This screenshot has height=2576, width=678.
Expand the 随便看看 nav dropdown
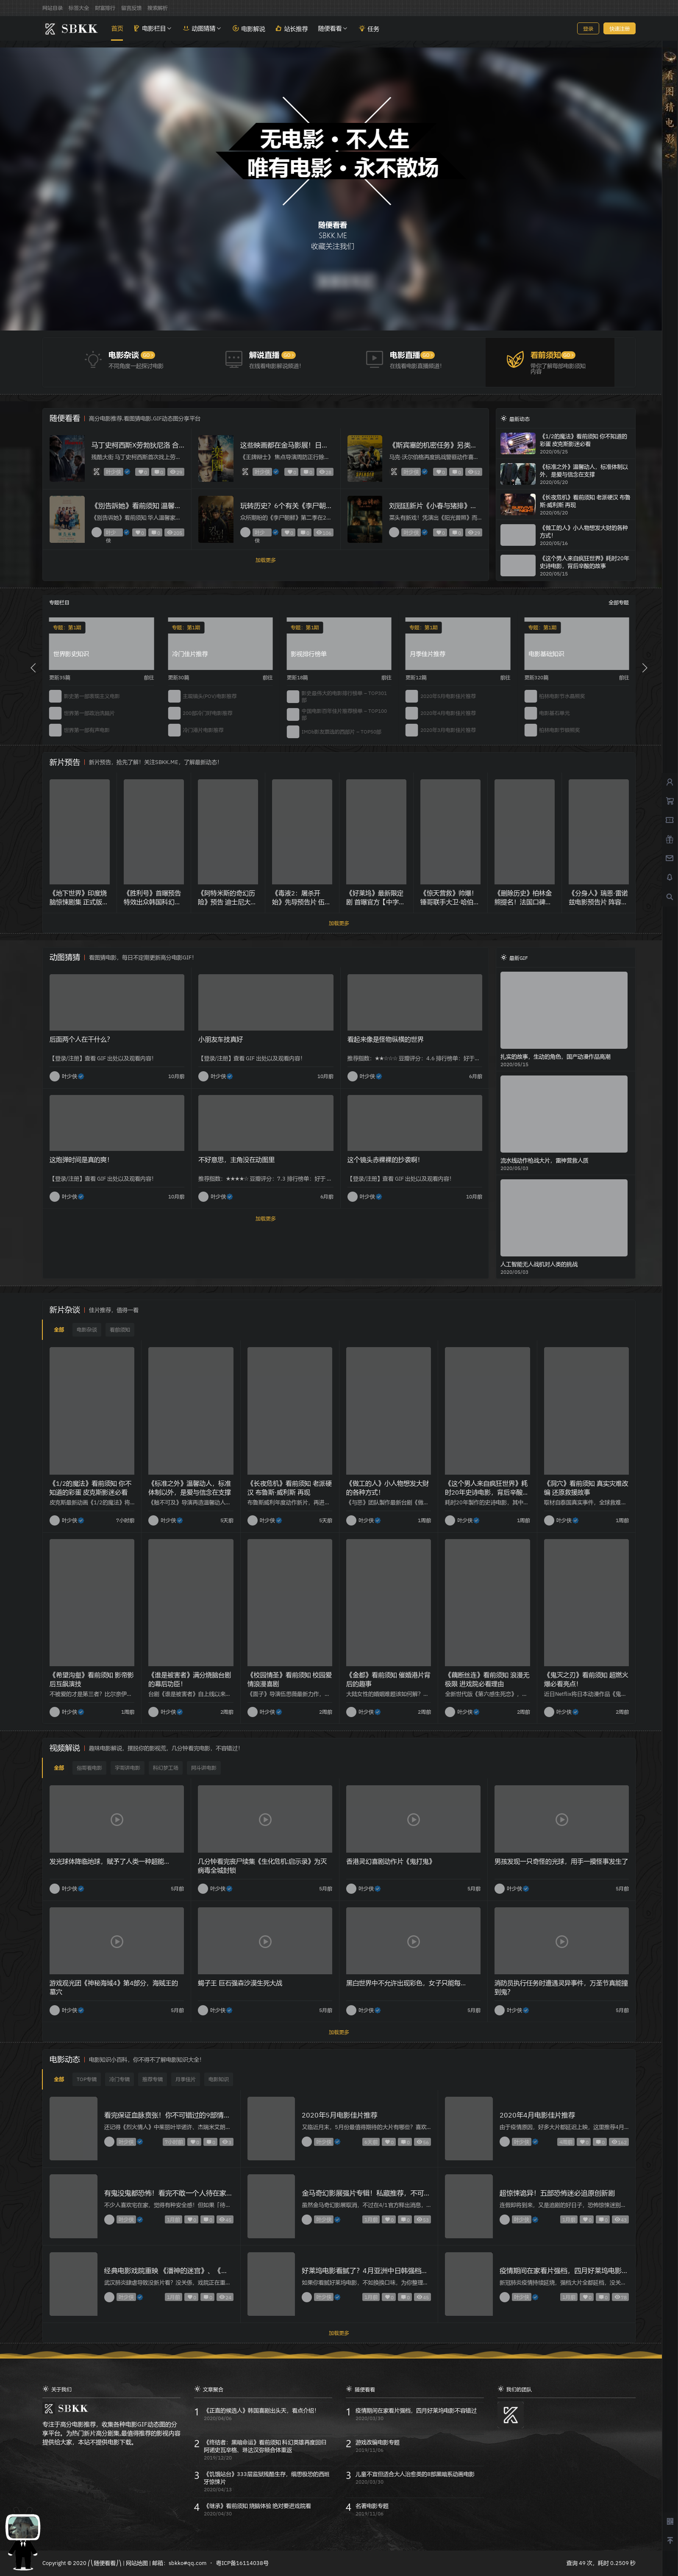click(x=333, y=29)
